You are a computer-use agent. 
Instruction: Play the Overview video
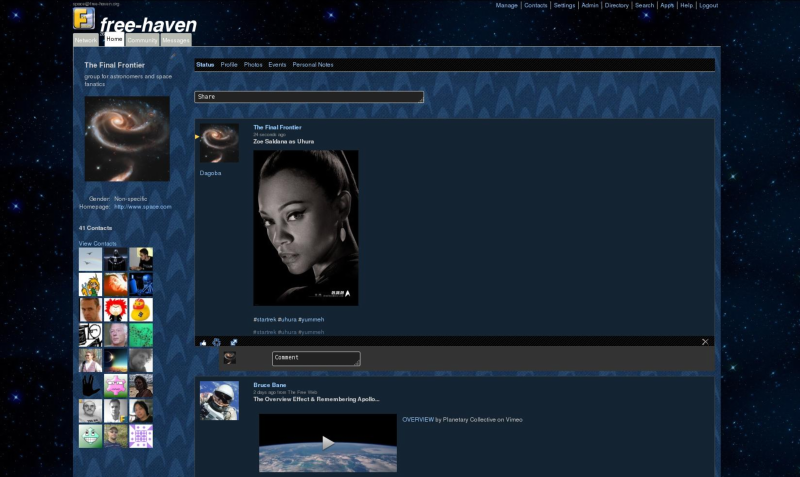328,443
